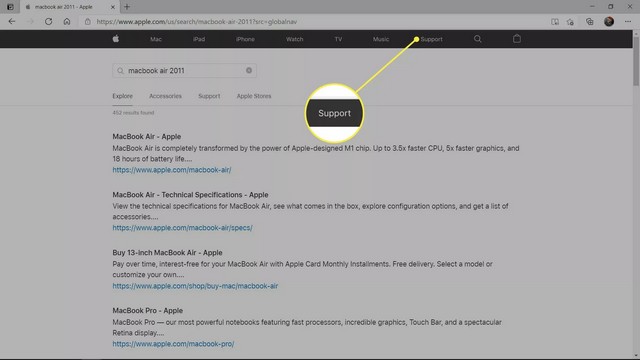Go back to previous page
Screen dimensions: 640x360
pyautogui.click(x=12, y=22)
